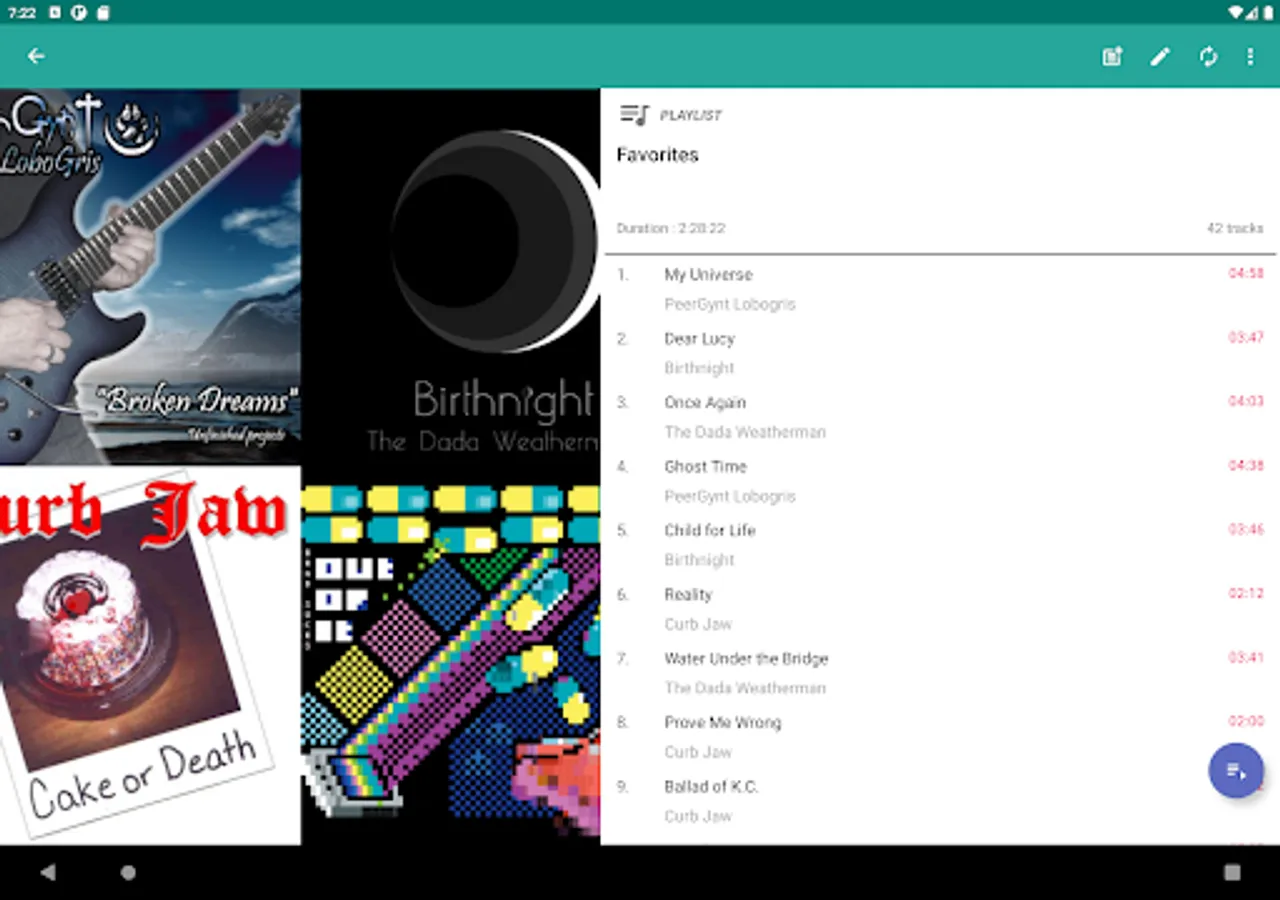
Task: Tap the 04:03 duration of Once Again
Action: pos(1246,401)
